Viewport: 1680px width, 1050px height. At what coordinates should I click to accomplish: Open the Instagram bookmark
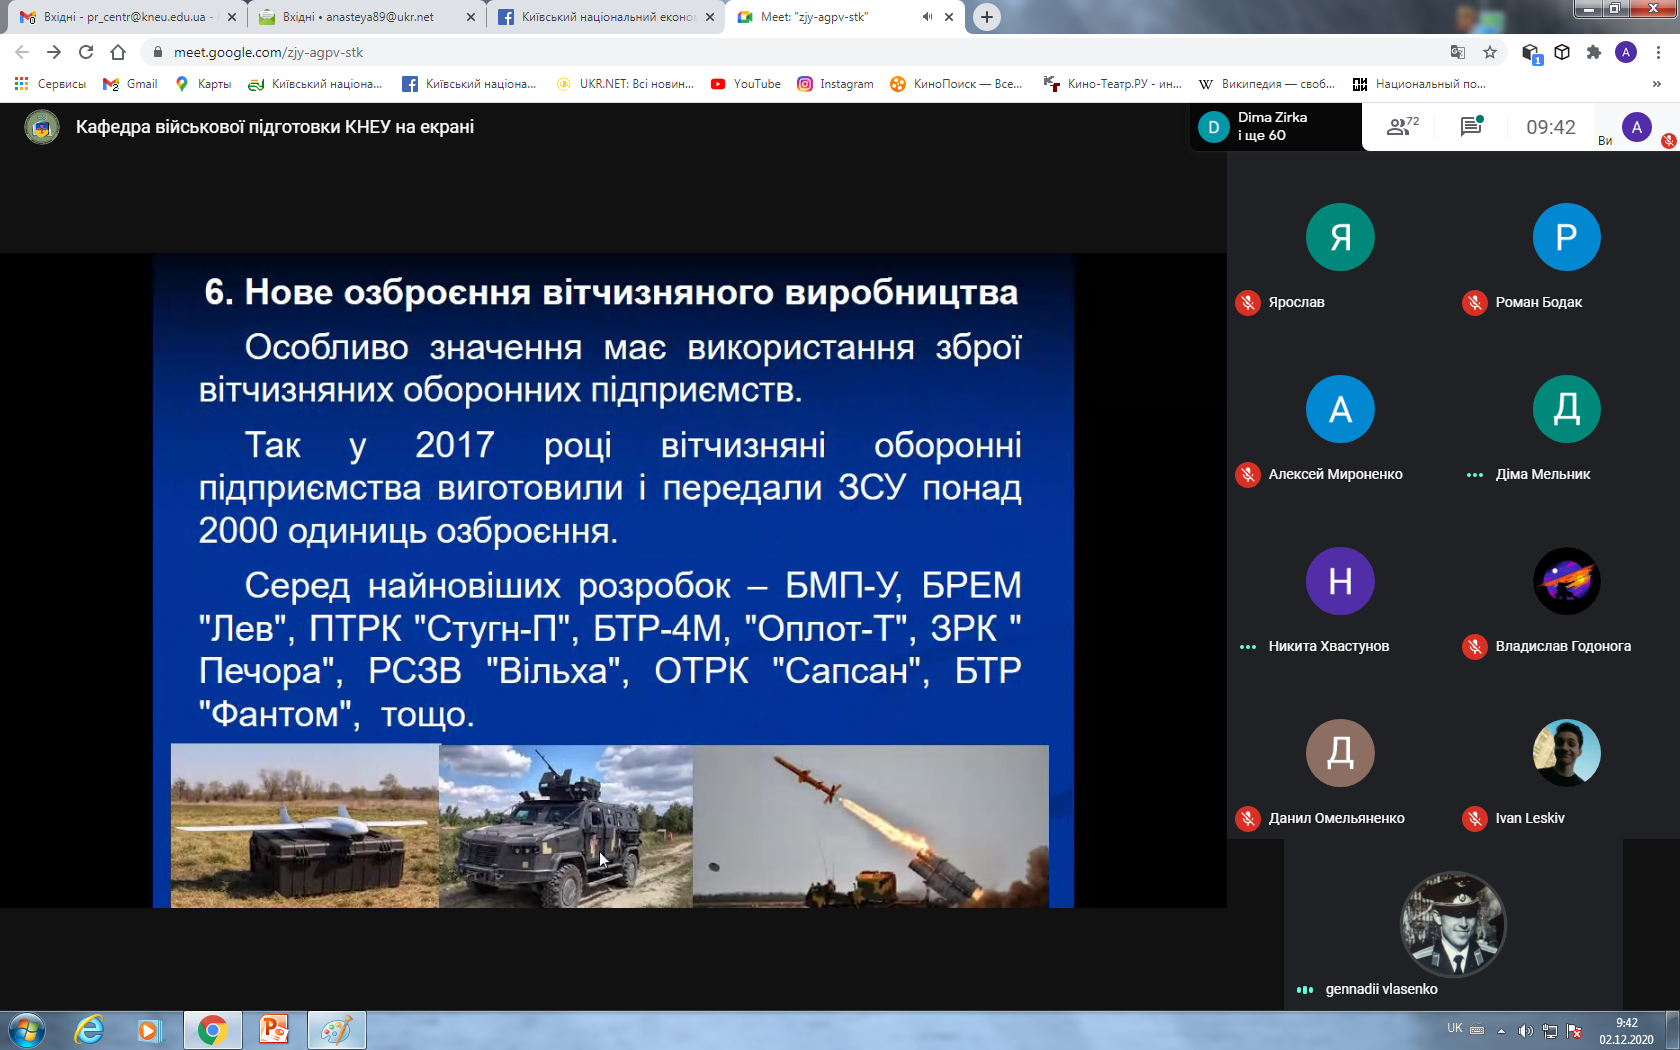[x=835, y=84]
